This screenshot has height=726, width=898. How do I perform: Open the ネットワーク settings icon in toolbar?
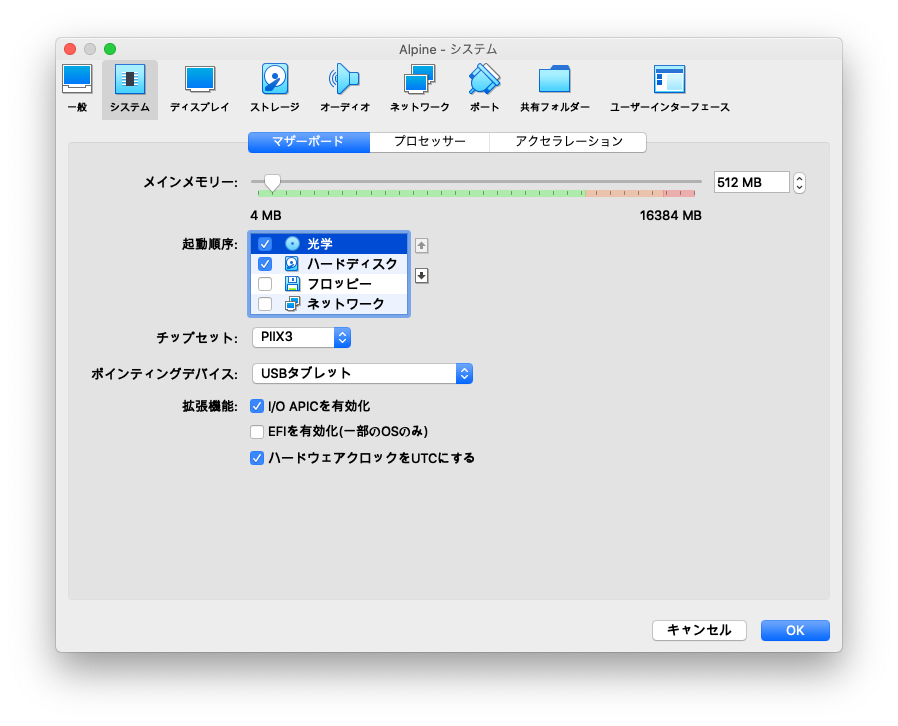point(420,89)
